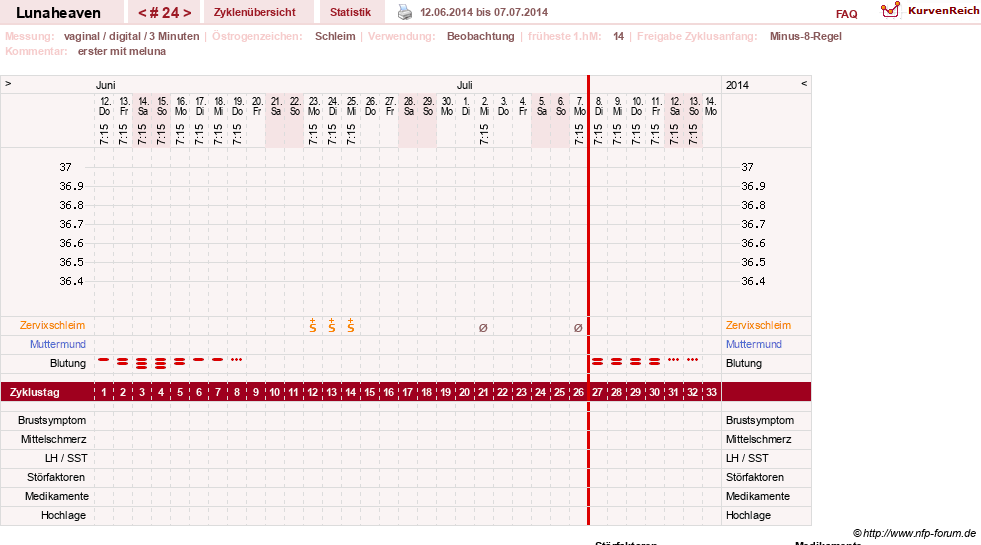The image size is (981, 545).
Task: Select cycle day 12 in Zyklustag row
Action: click(313, 392)
